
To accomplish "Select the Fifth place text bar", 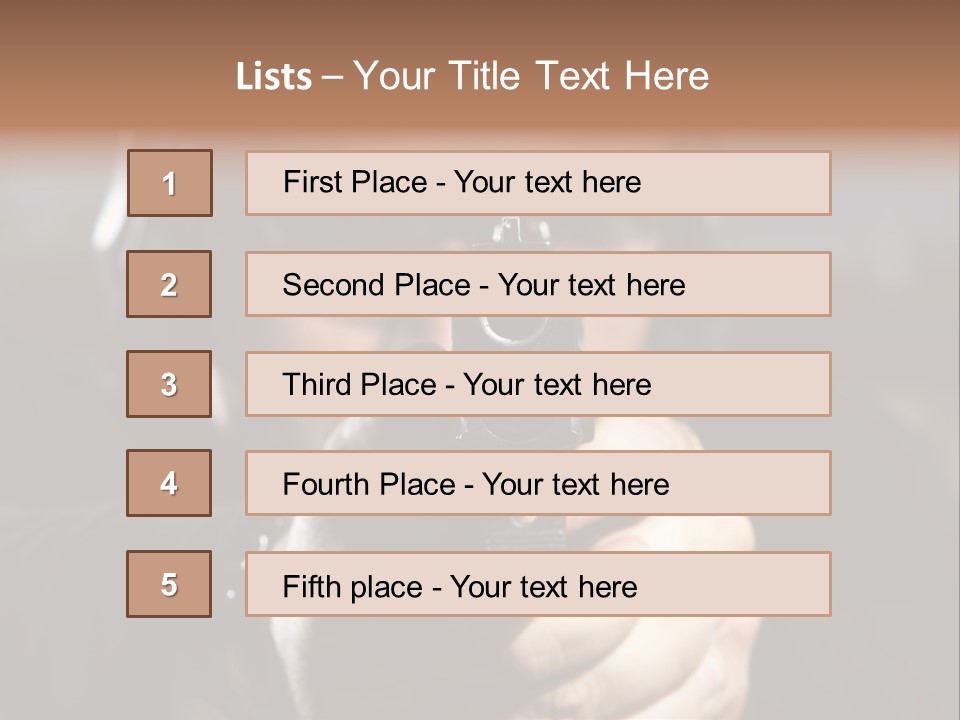I will point(538,584).
